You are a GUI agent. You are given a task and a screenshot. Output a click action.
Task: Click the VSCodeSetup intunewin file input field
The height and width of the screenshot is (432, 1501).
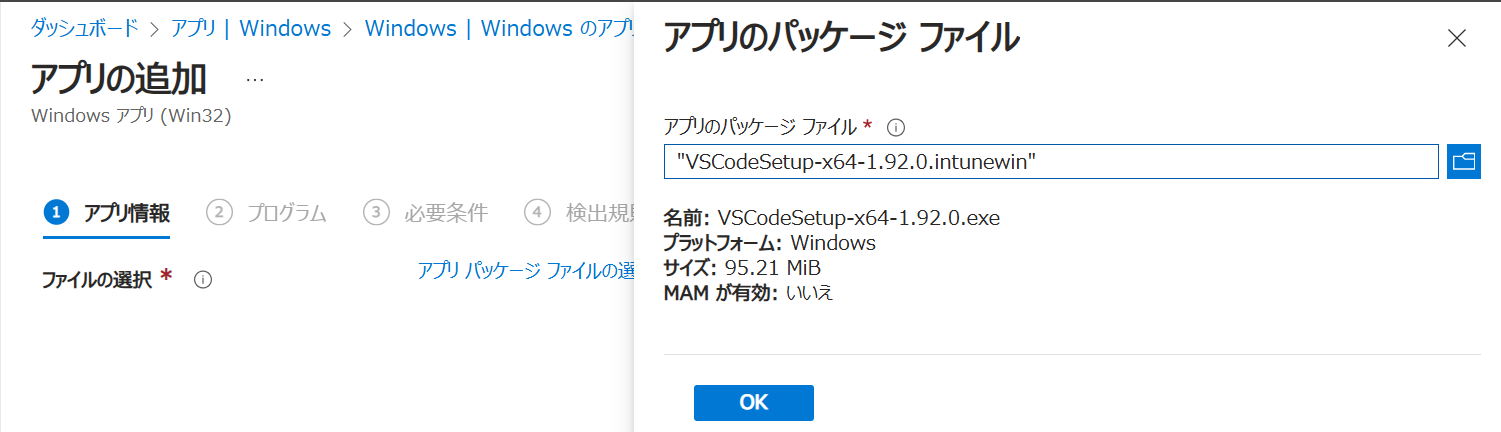(1051, 161)
